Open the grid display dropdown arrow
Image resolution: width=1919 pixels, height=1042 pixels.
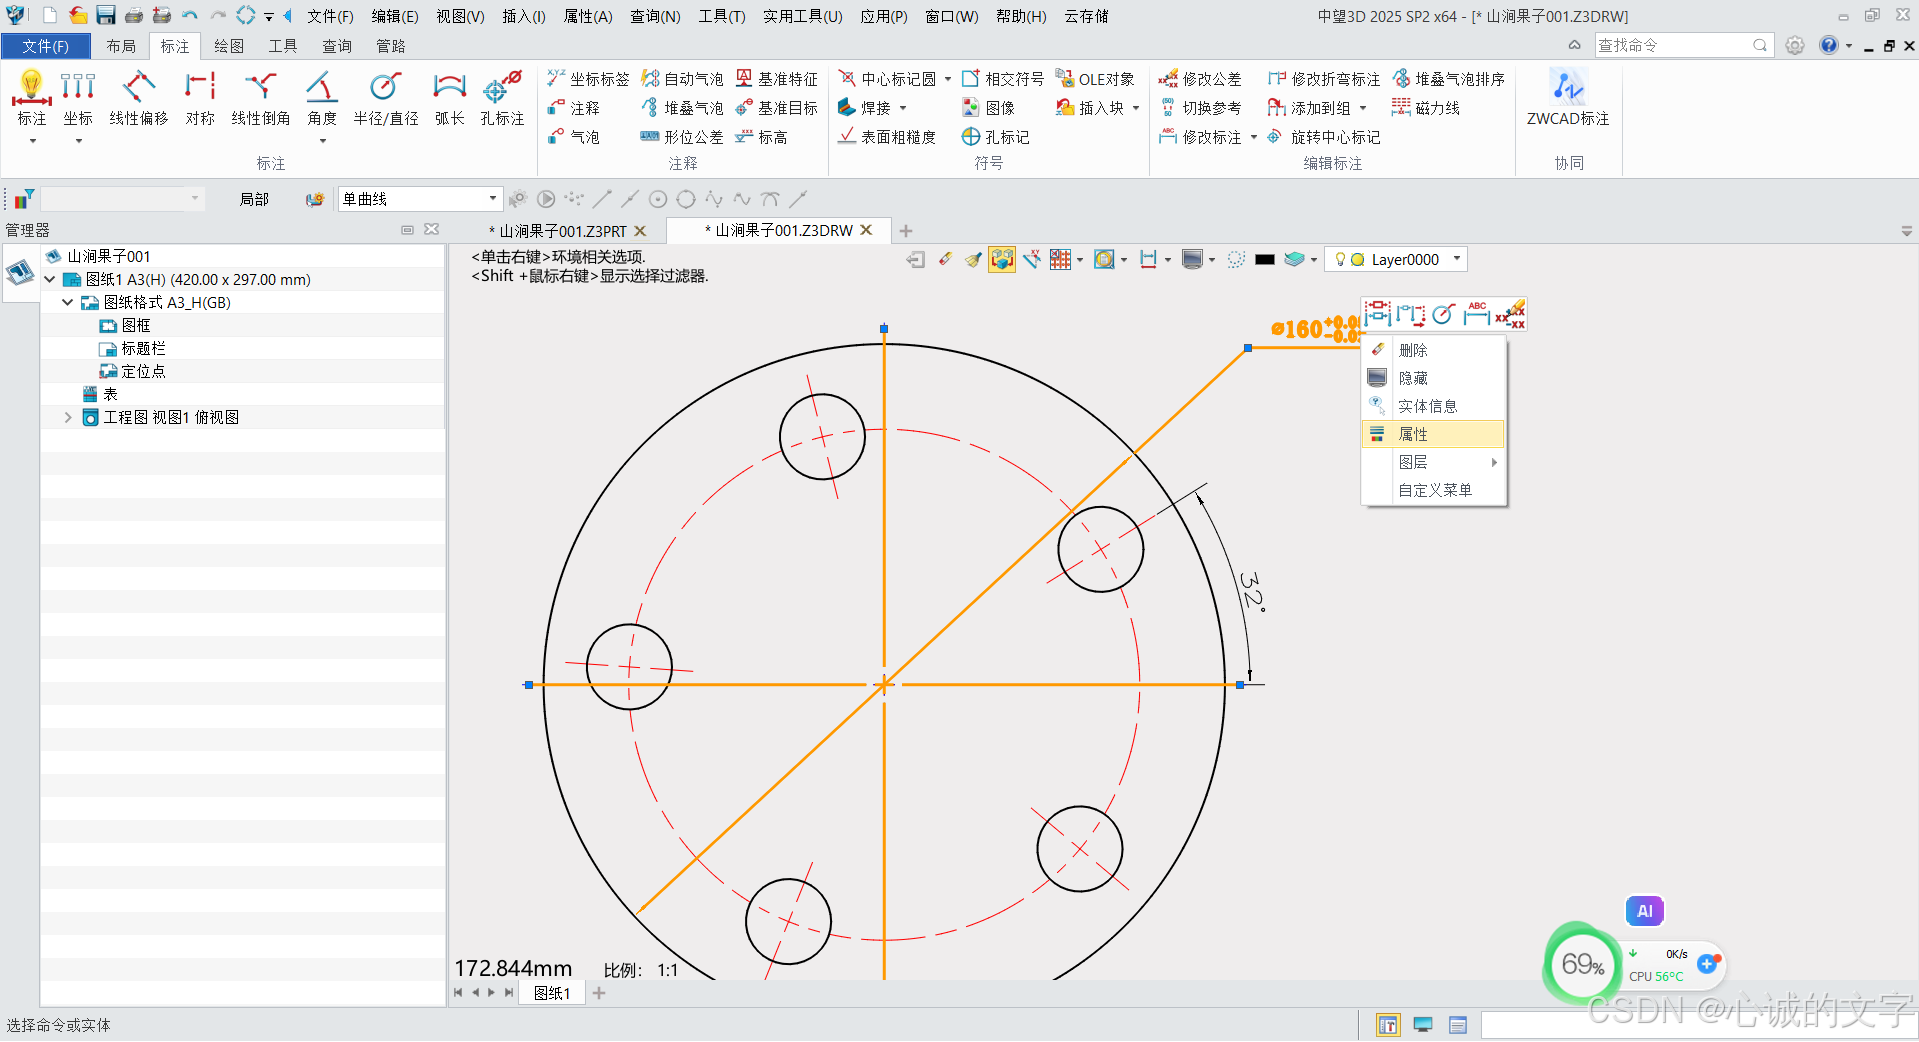1080,260
